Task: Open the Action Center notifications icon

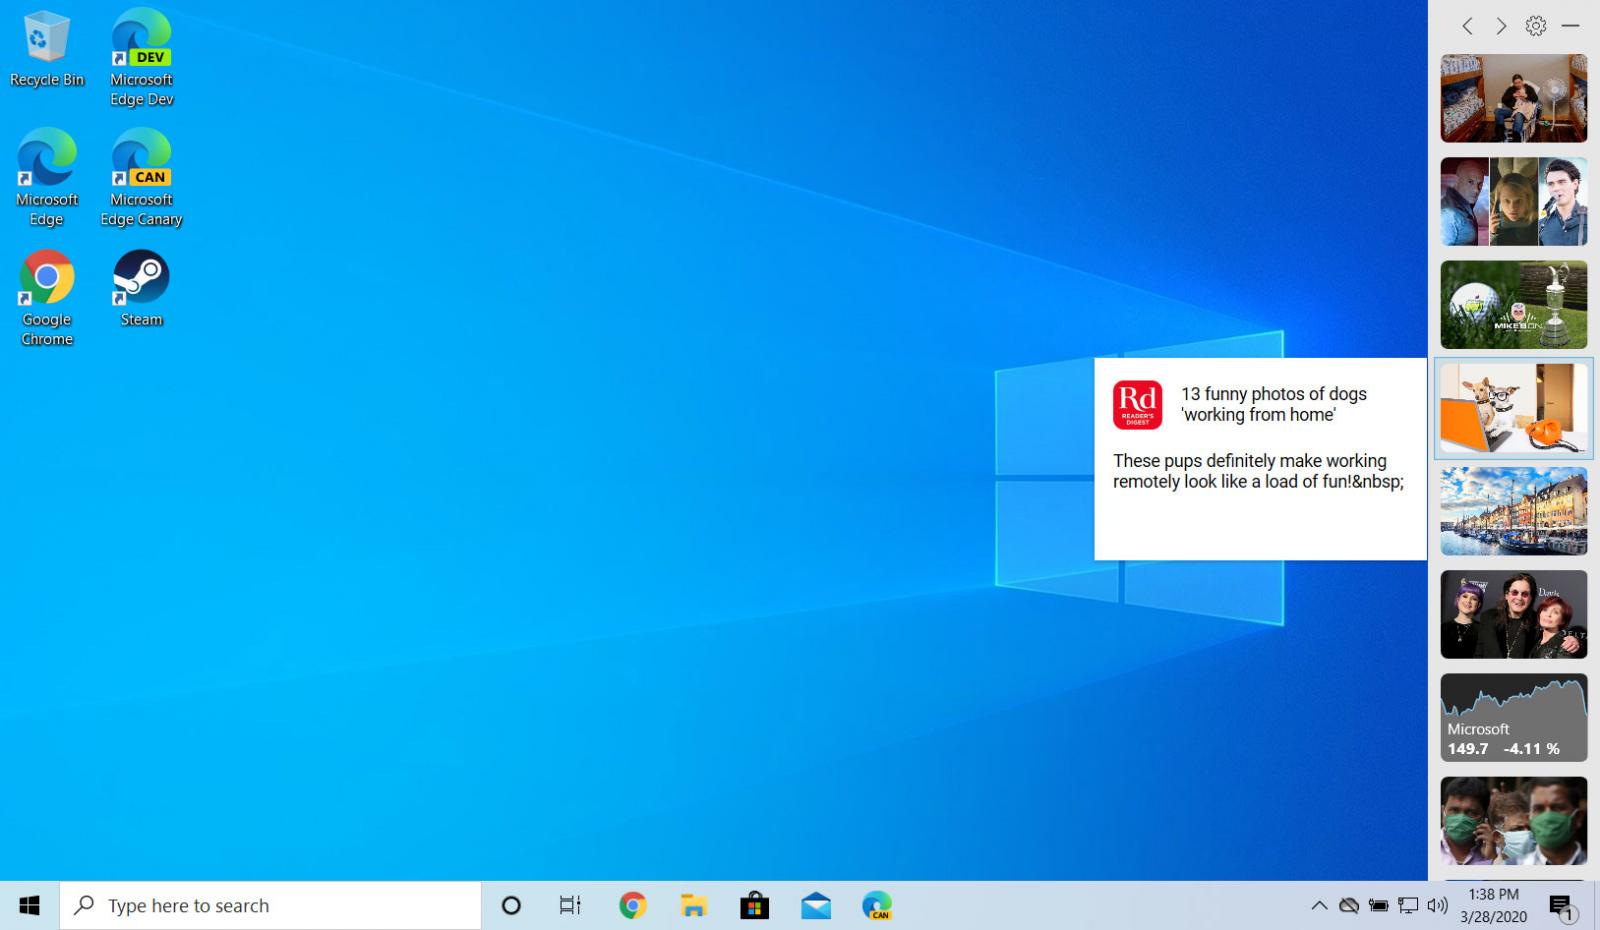Action: pos(1562,907)
